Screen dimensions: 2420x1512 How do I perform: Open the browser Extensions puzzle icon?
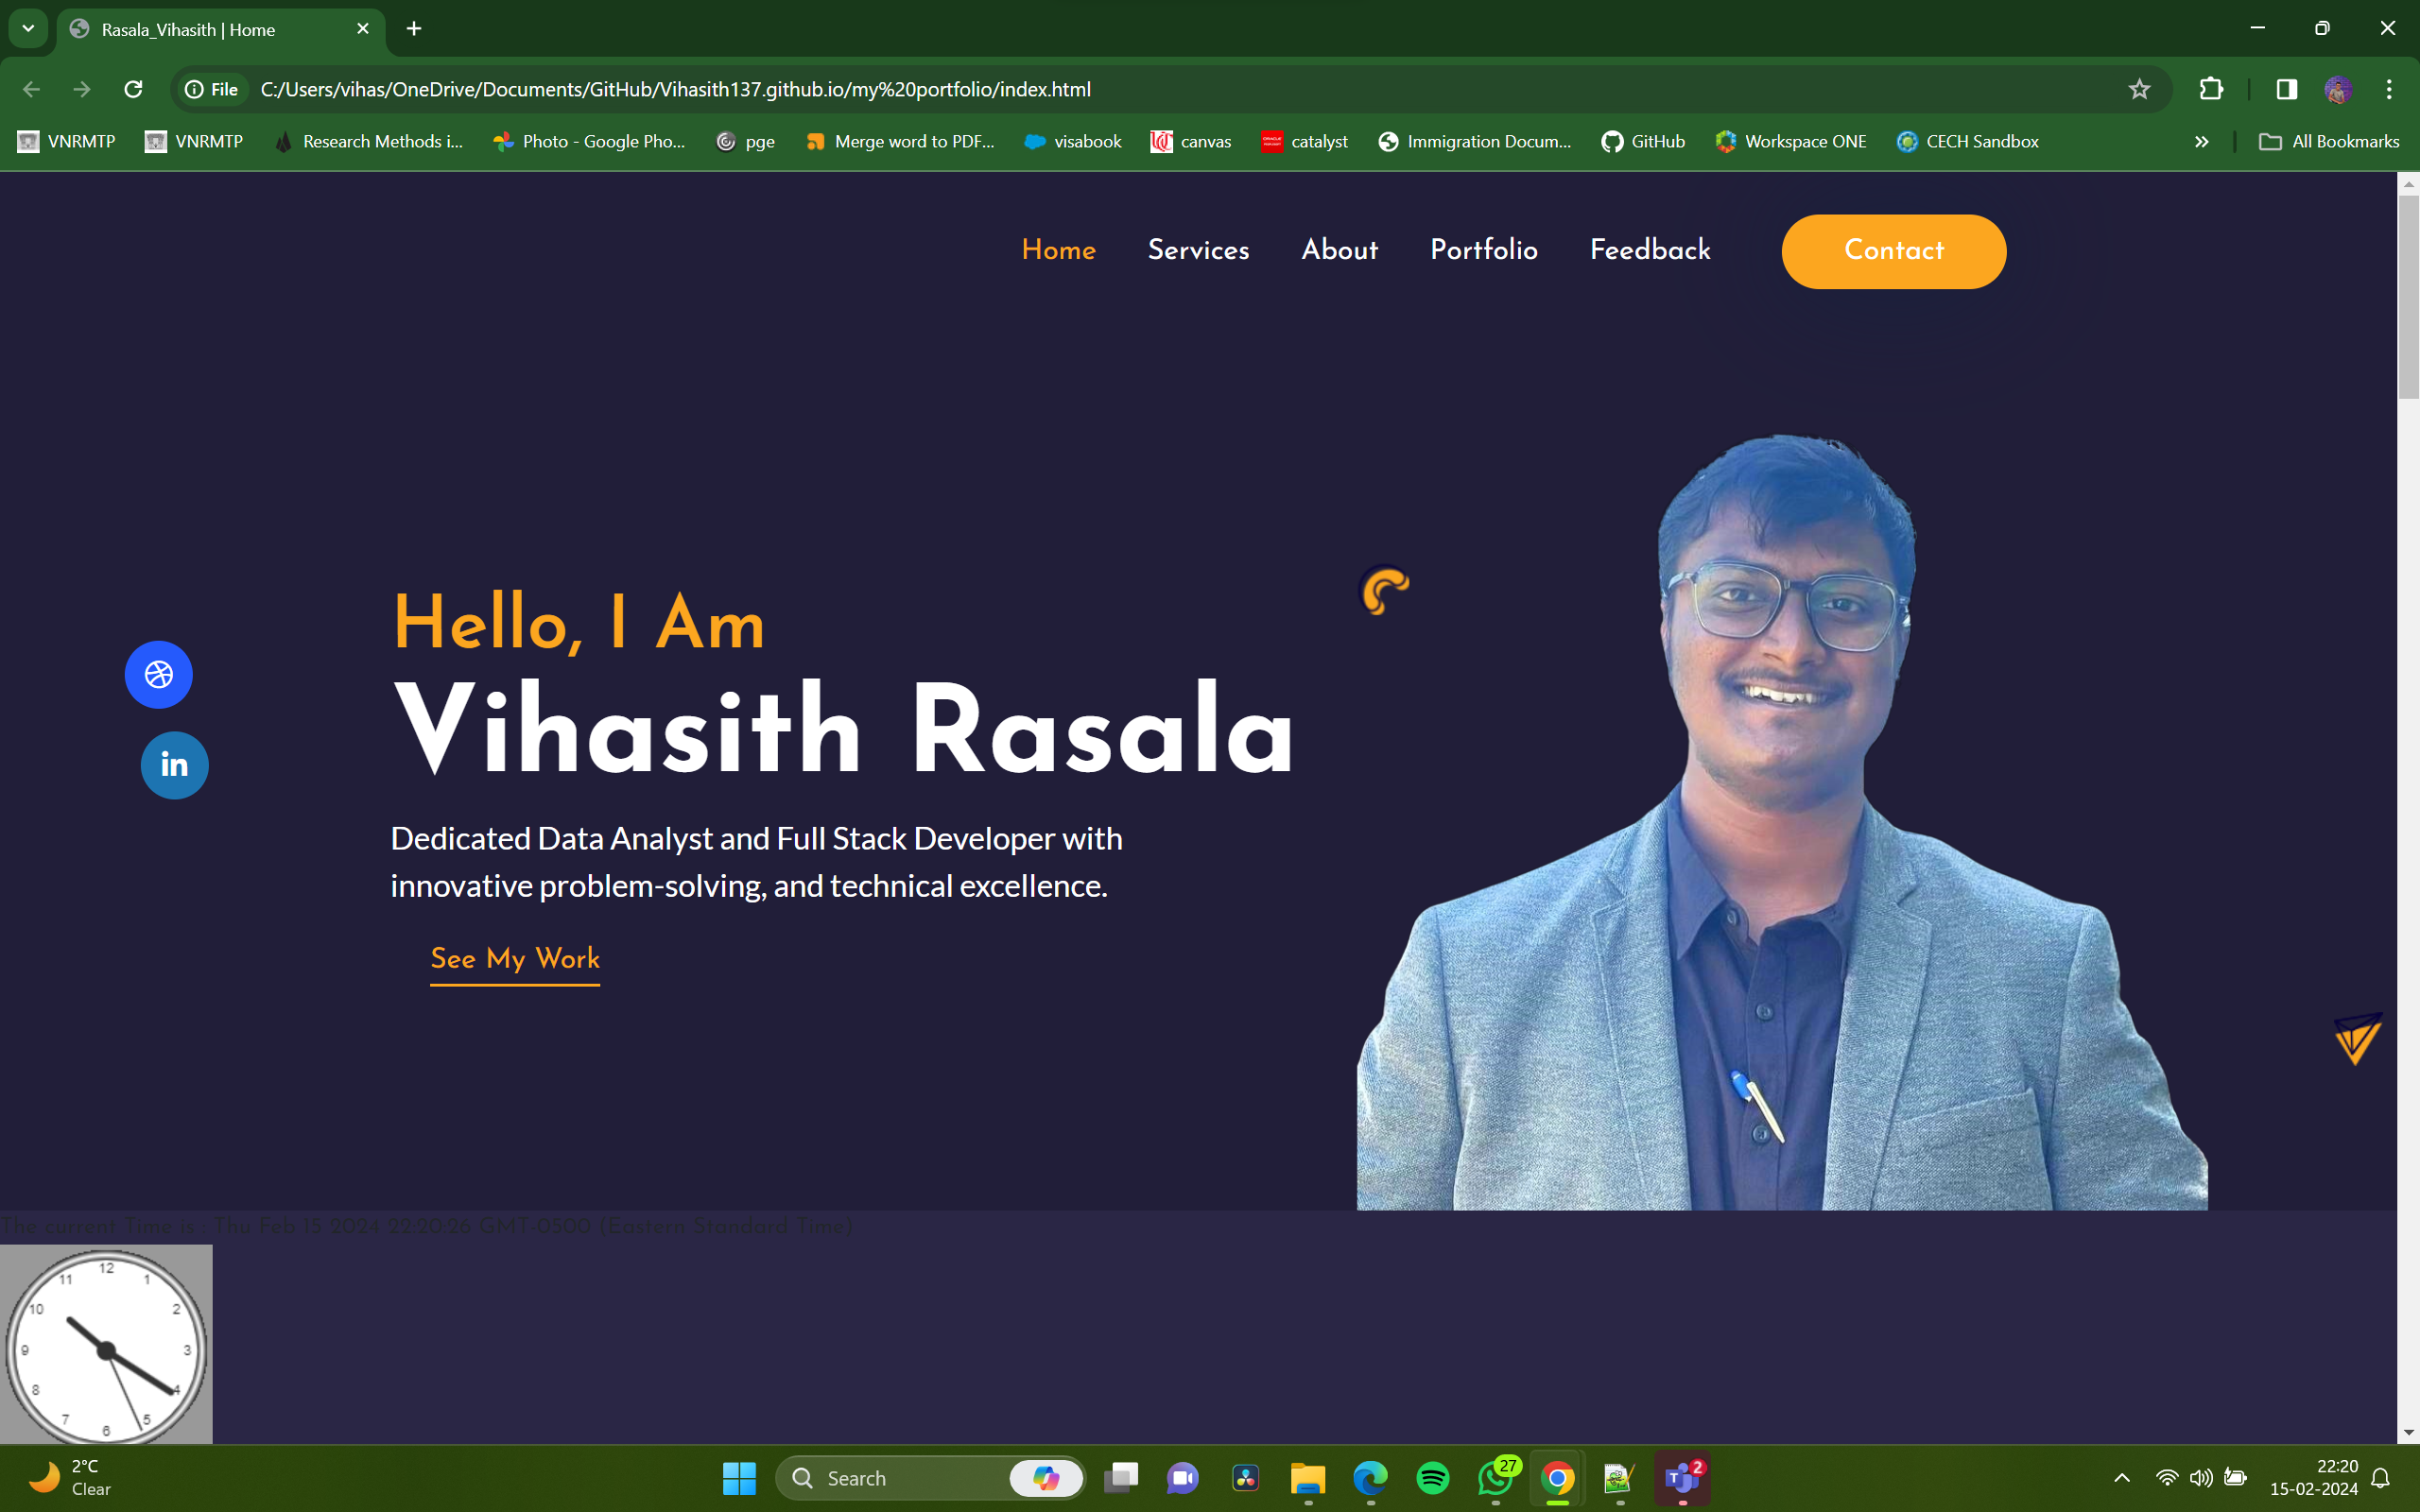(x=2211, y=89)
